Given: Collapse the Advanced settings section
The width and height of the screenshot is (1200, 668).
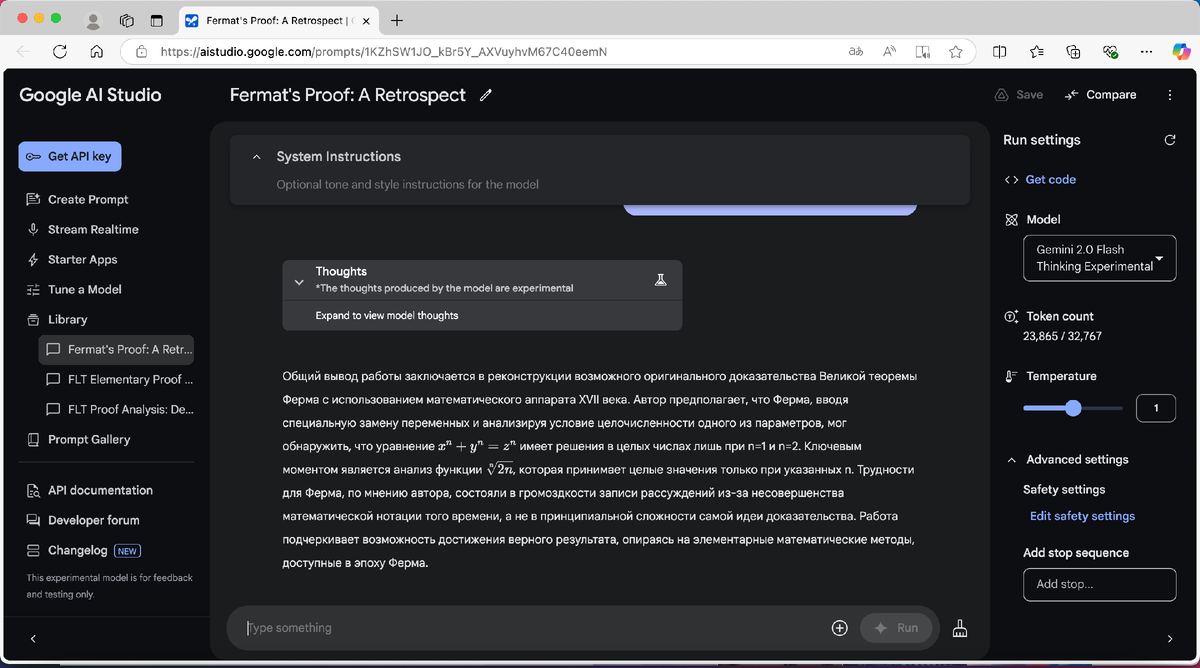Looking at the screenshot, I should [x=1011, y=460].
